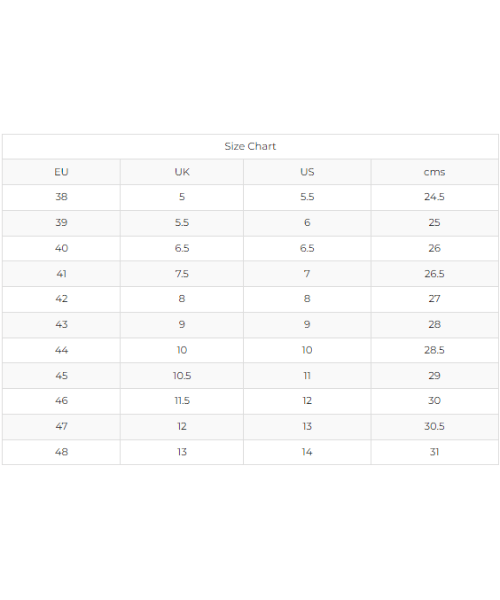This screenshot has height=600, width=500.
Task: Select the EU column header
Action: 61,172
